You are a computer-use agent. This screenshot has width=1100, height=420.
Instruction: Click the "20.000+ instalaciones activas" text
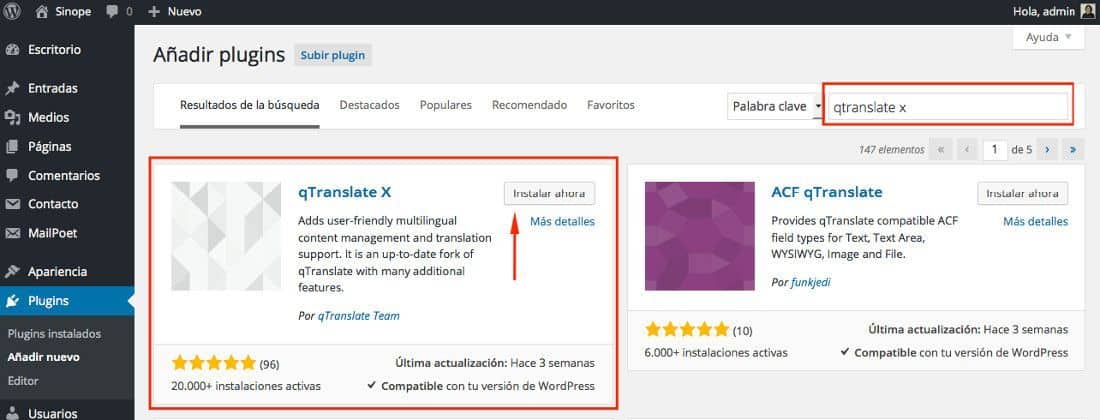[246, 386]
